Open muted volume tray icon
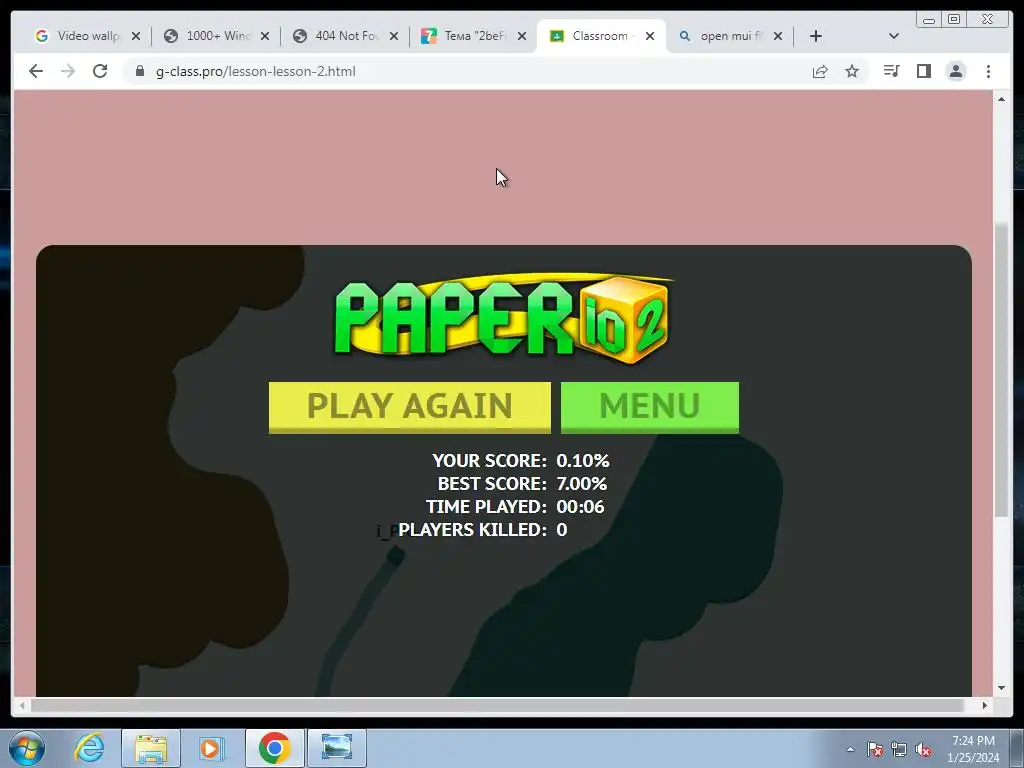The image size is (1024, 768). click(x=923, y=749)
